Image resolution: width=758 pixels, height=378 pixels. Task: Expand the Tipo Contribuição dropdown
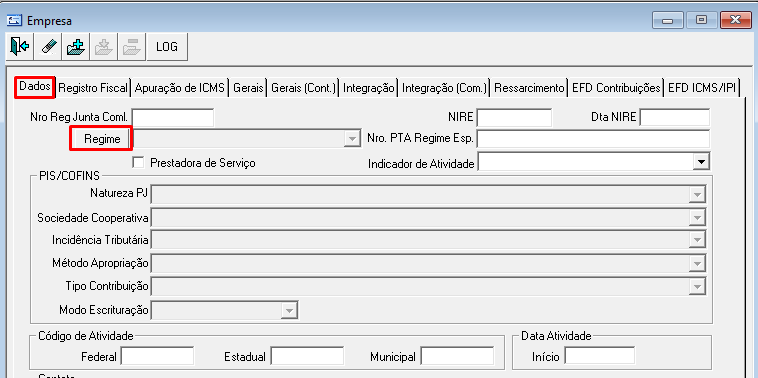[697, 286]
